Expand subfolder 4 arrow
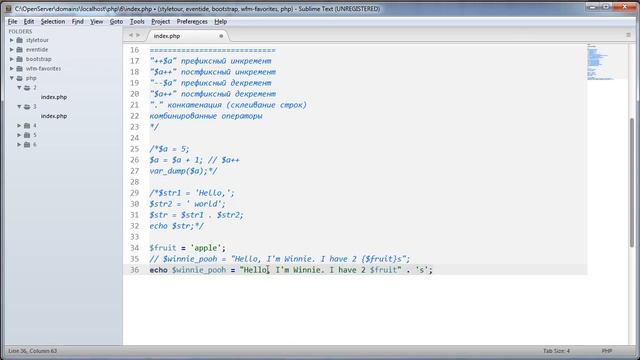 click(x=19, y=125)
